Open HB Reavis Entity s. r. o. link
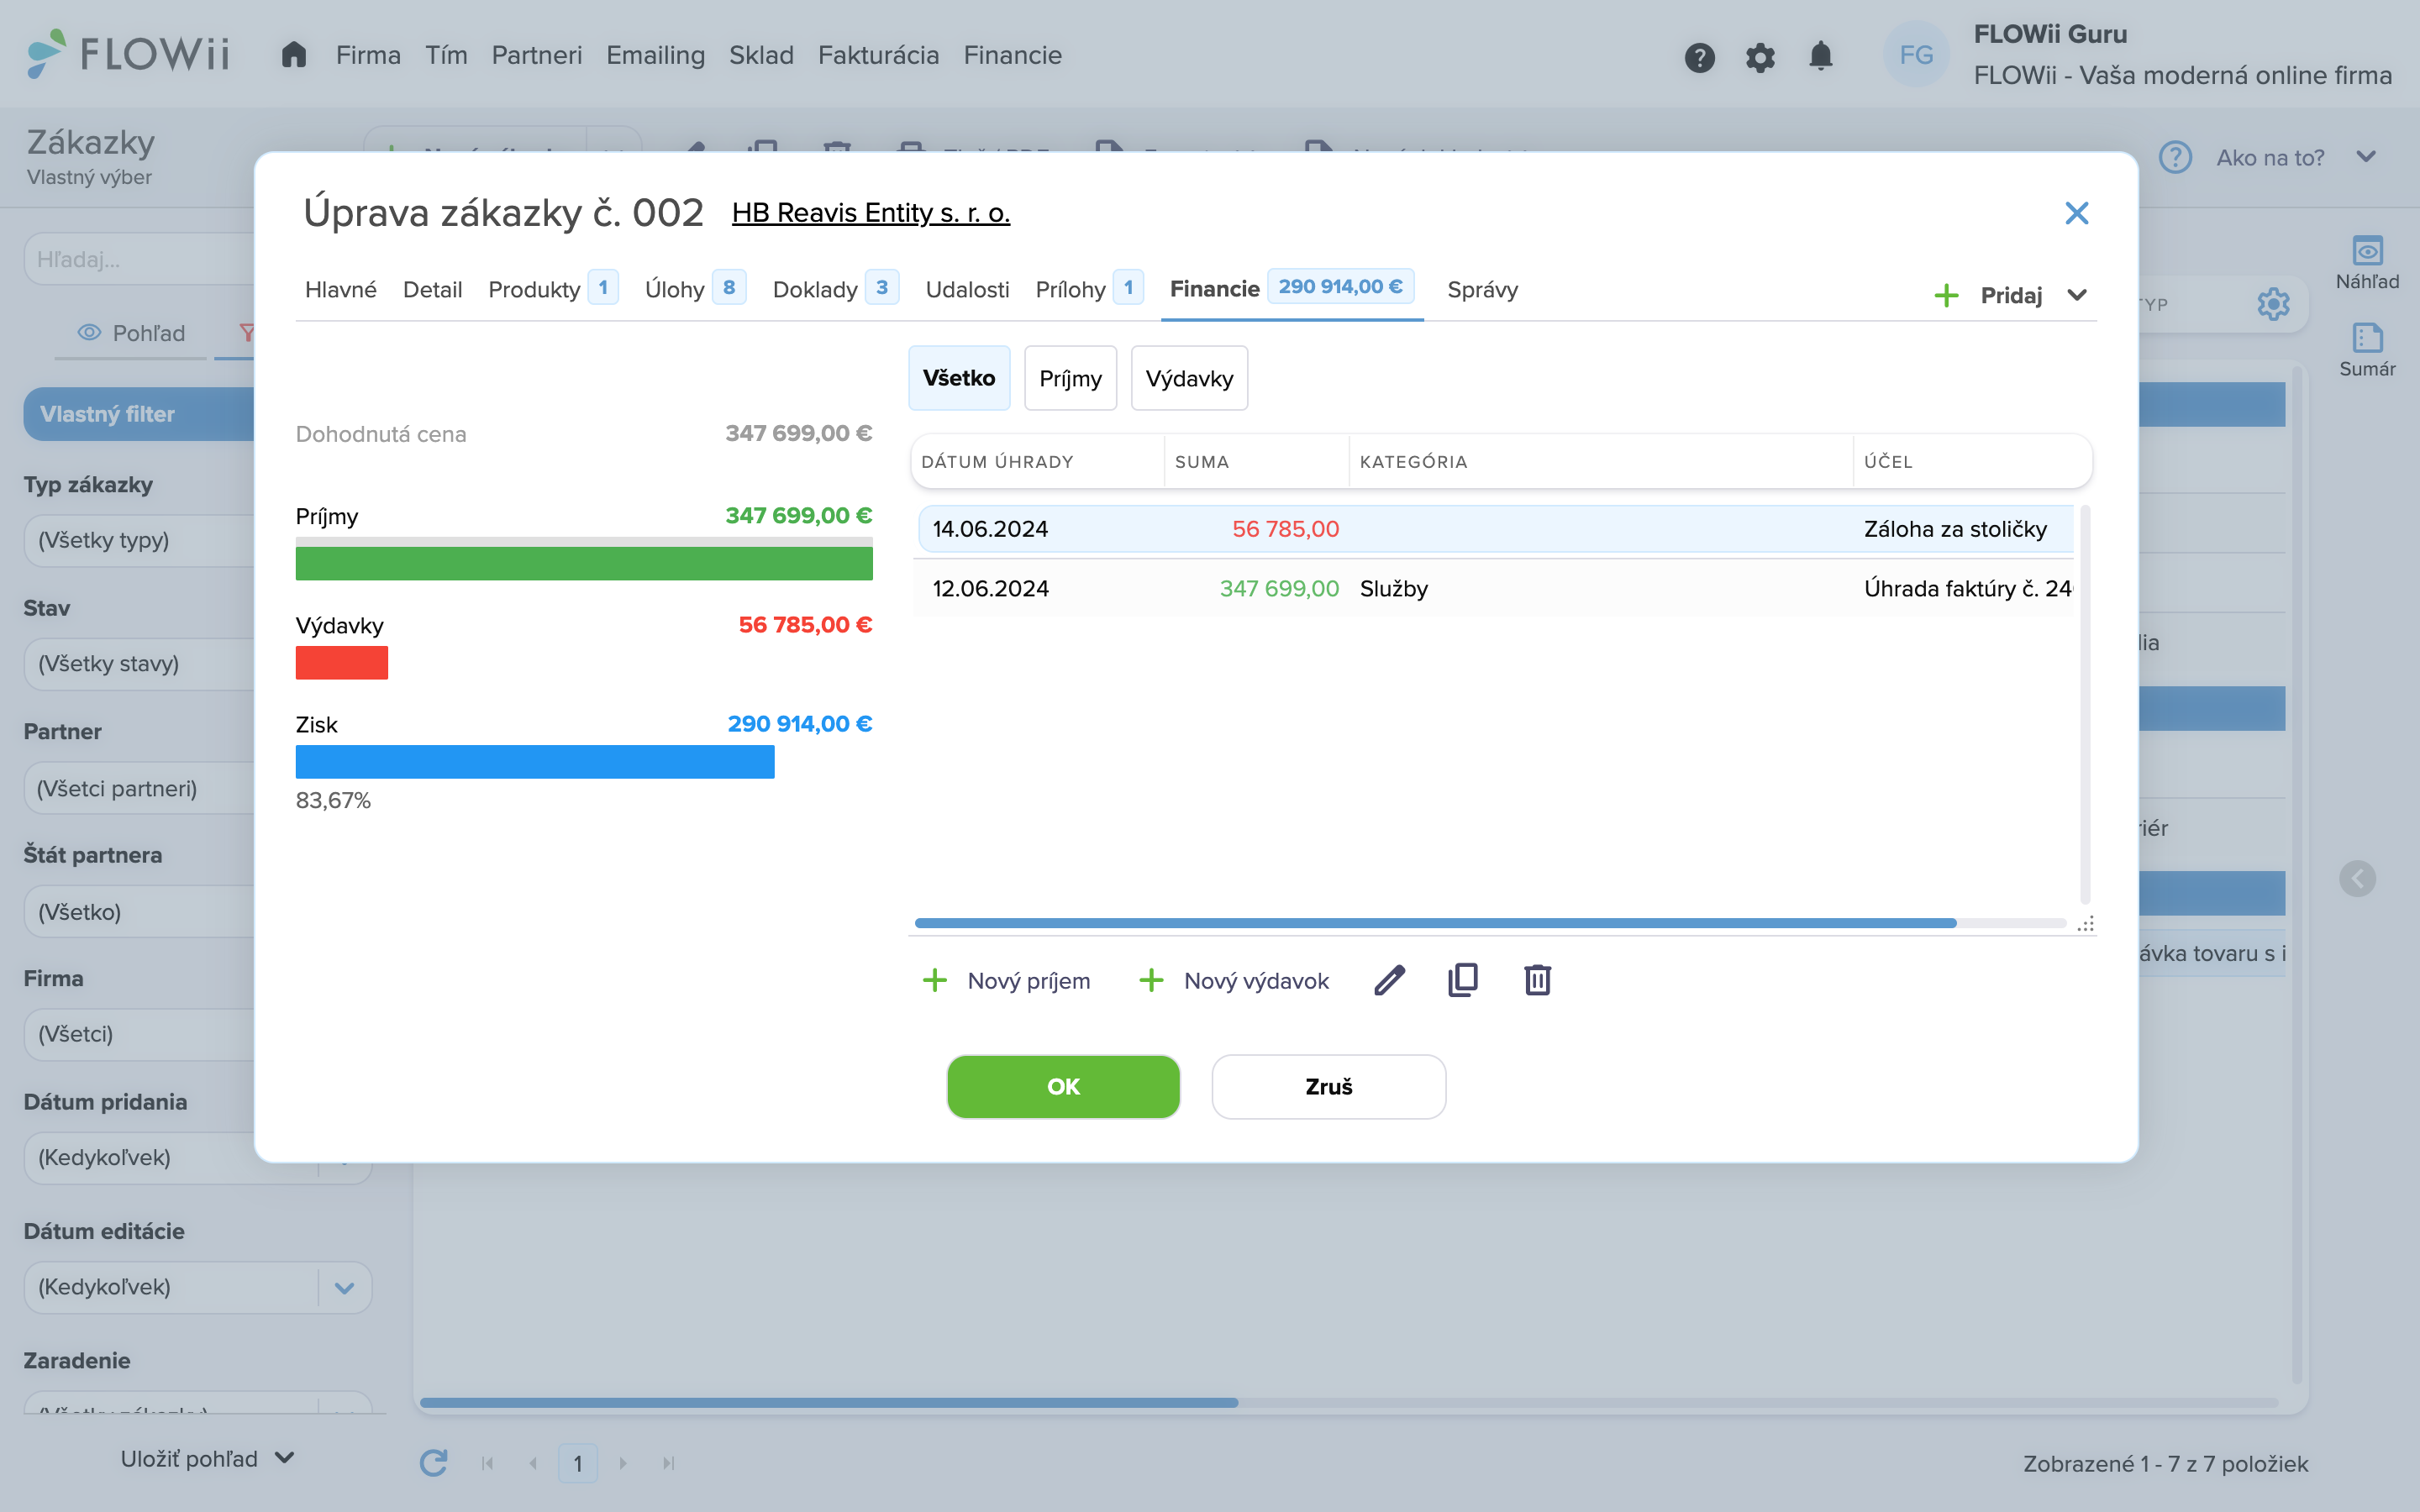The image size is (2420, 1512). (x=871, y=213)
